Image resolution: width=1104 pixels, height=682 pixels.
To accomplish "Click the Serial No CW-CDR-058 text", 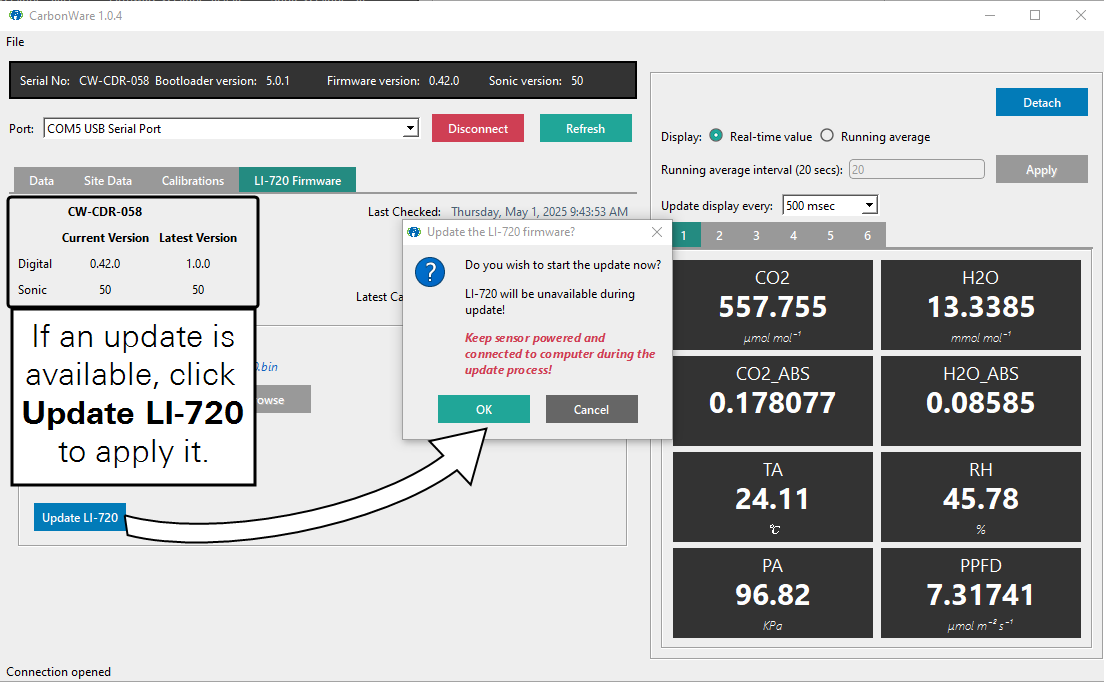I will [84, 80].
